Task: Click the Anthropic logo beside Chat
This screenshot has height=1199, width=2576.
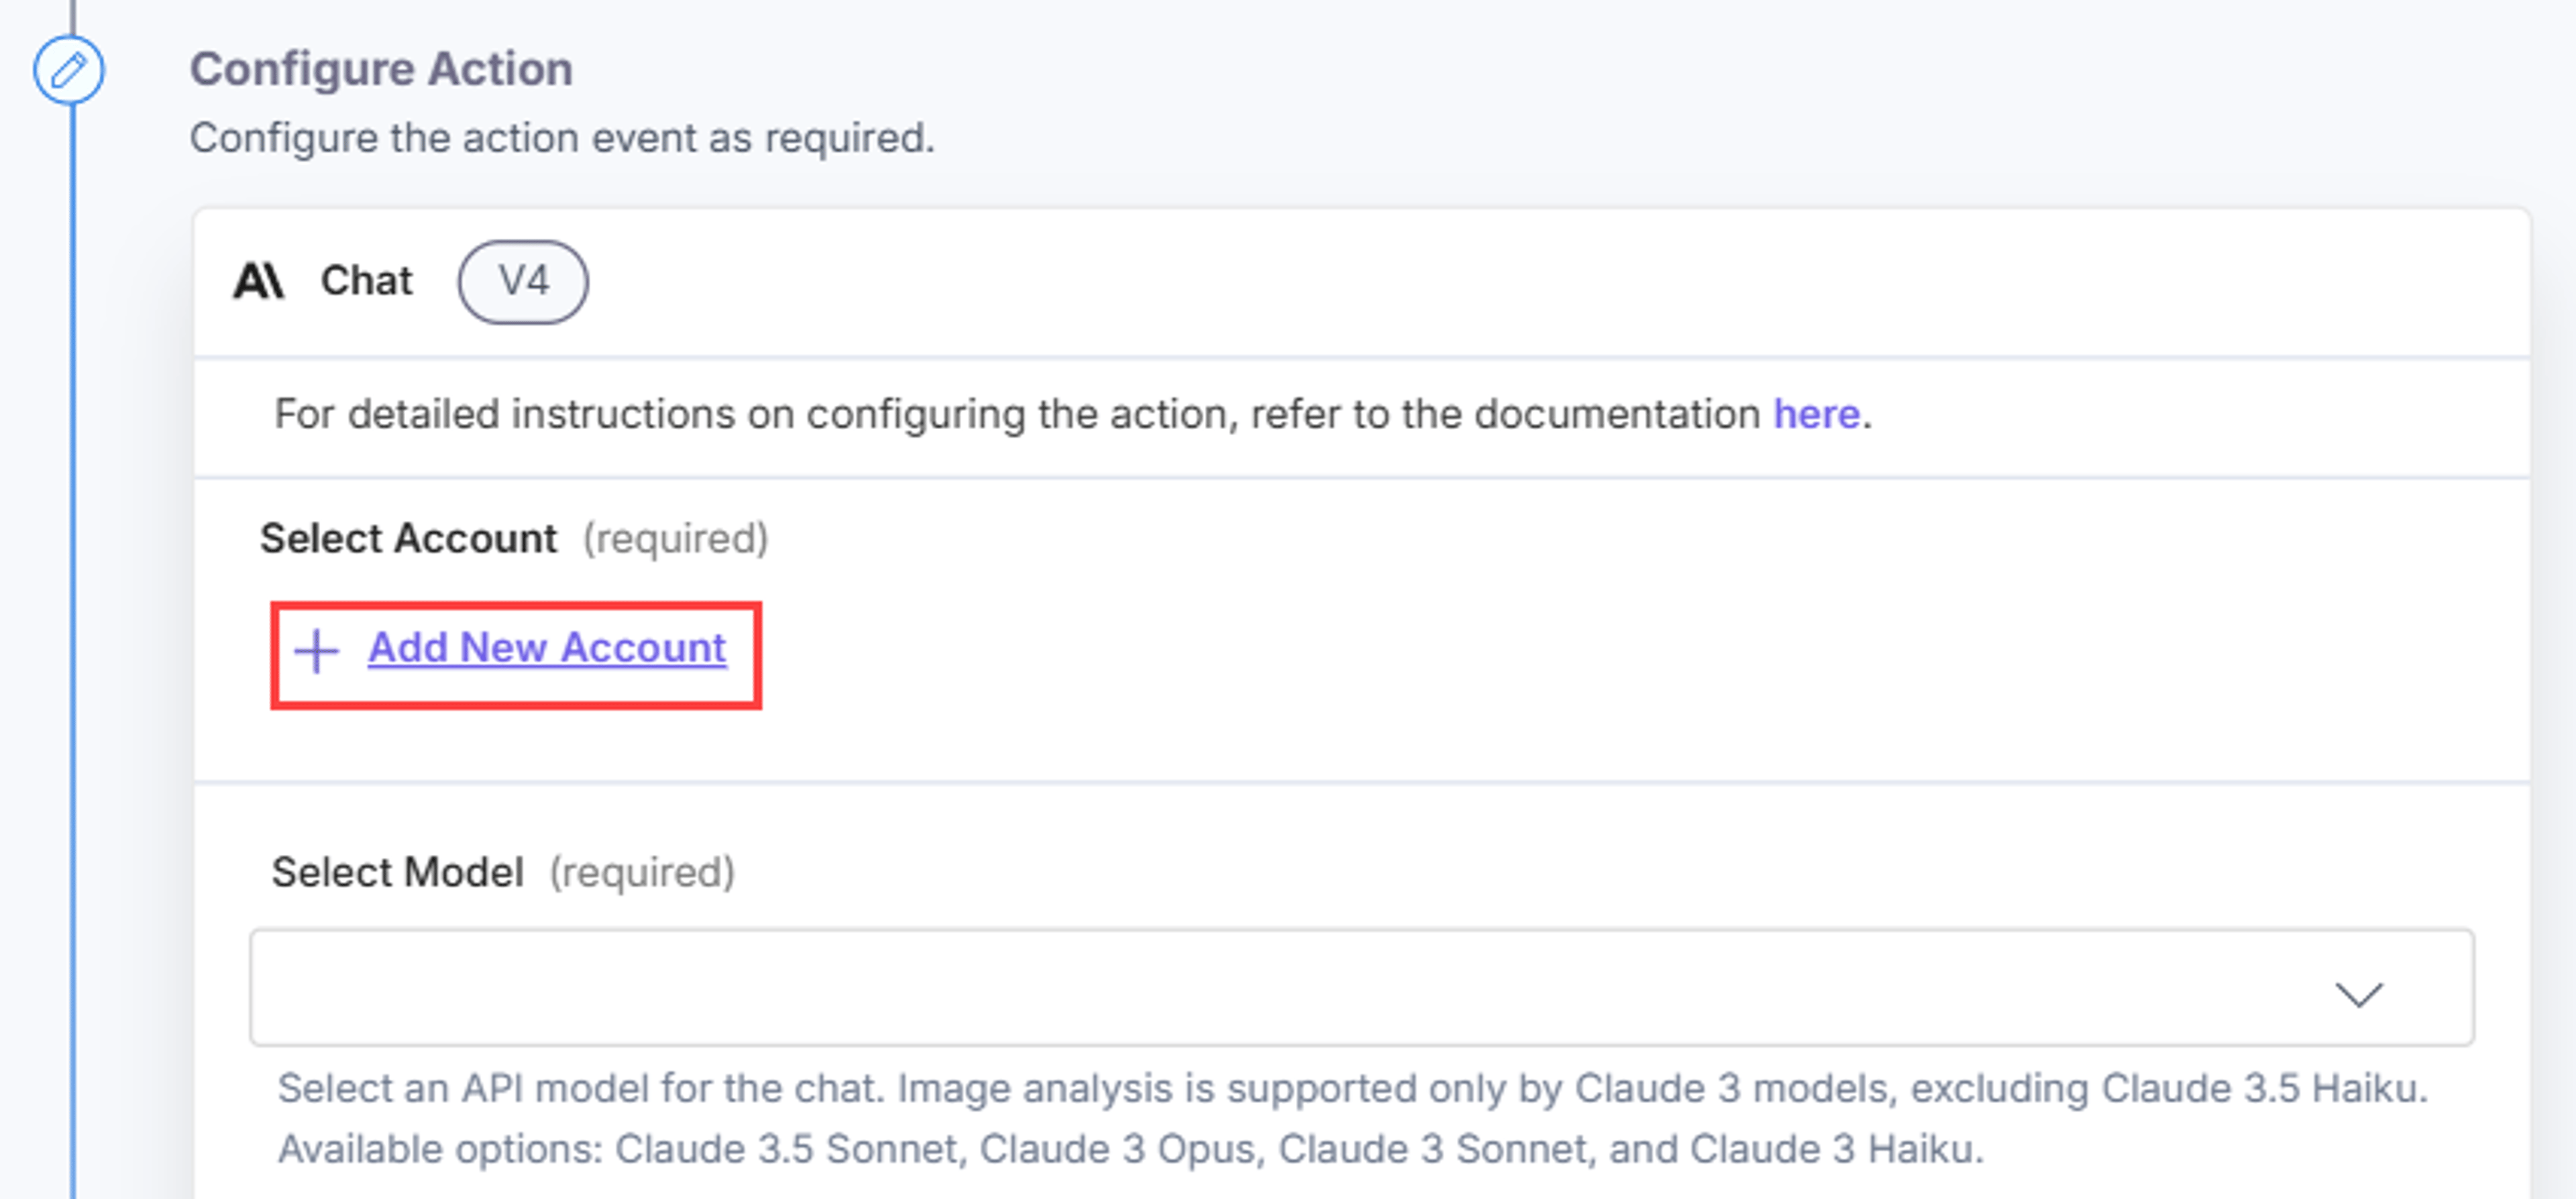Action: 259,281
